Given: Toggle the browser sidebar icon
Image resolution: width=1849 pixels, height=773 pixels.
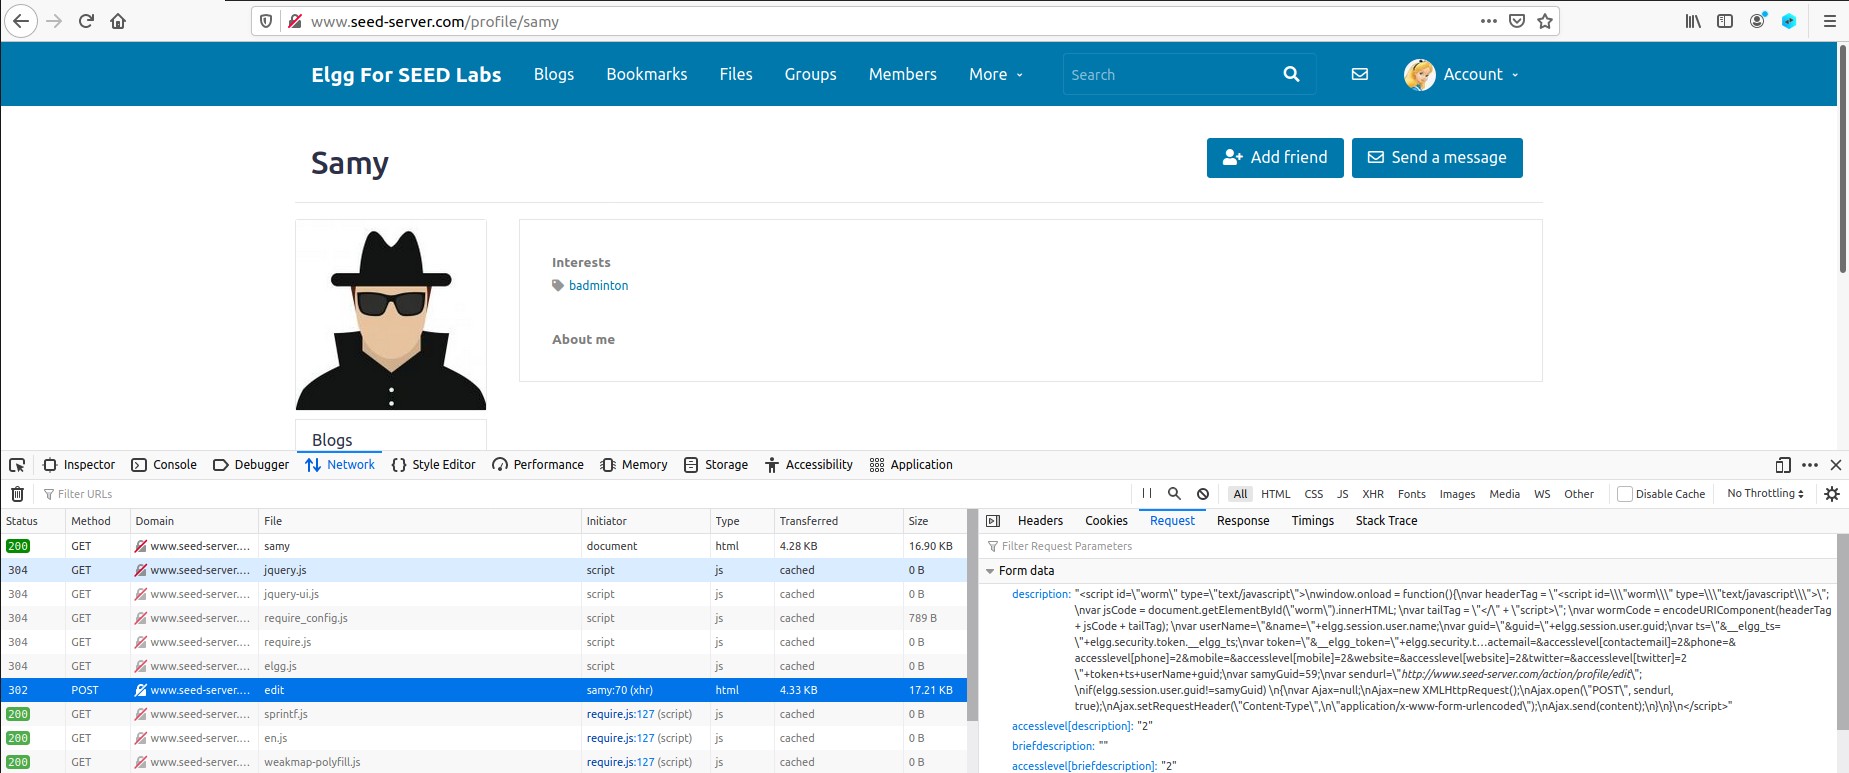Looking at the screenshot, I should 1725,21.
